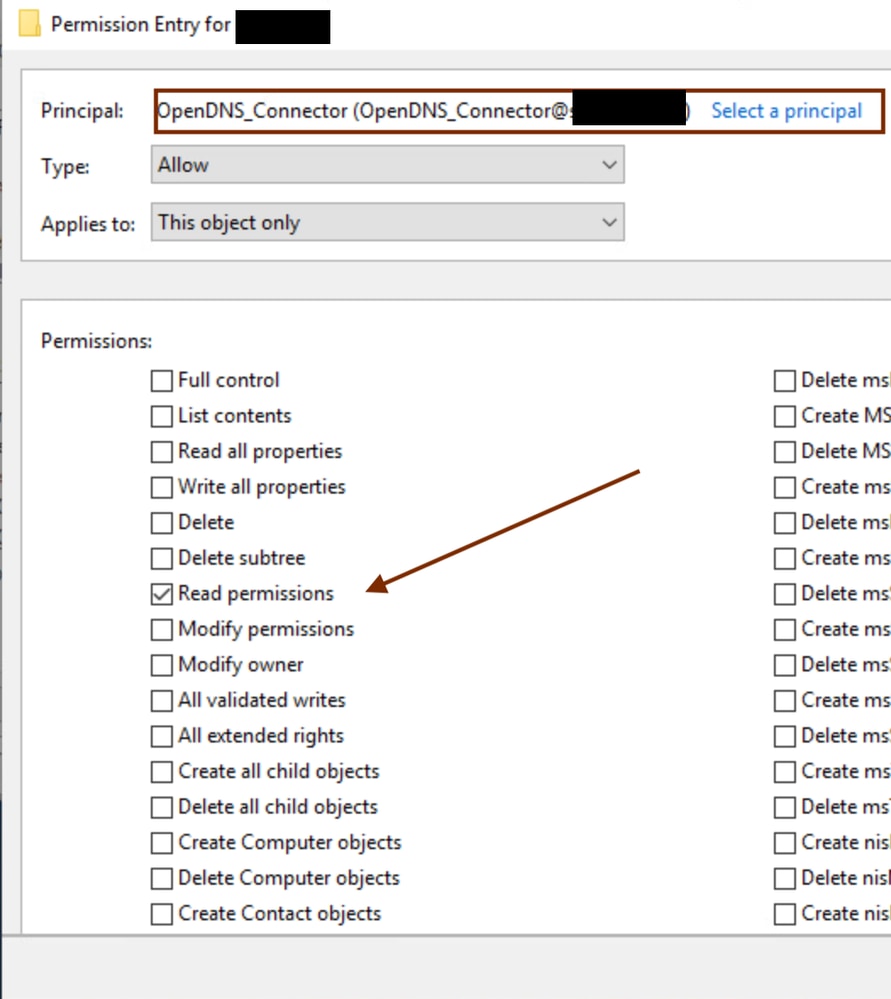
Task: Enable All extended rights checkbox
Action: 162,737
